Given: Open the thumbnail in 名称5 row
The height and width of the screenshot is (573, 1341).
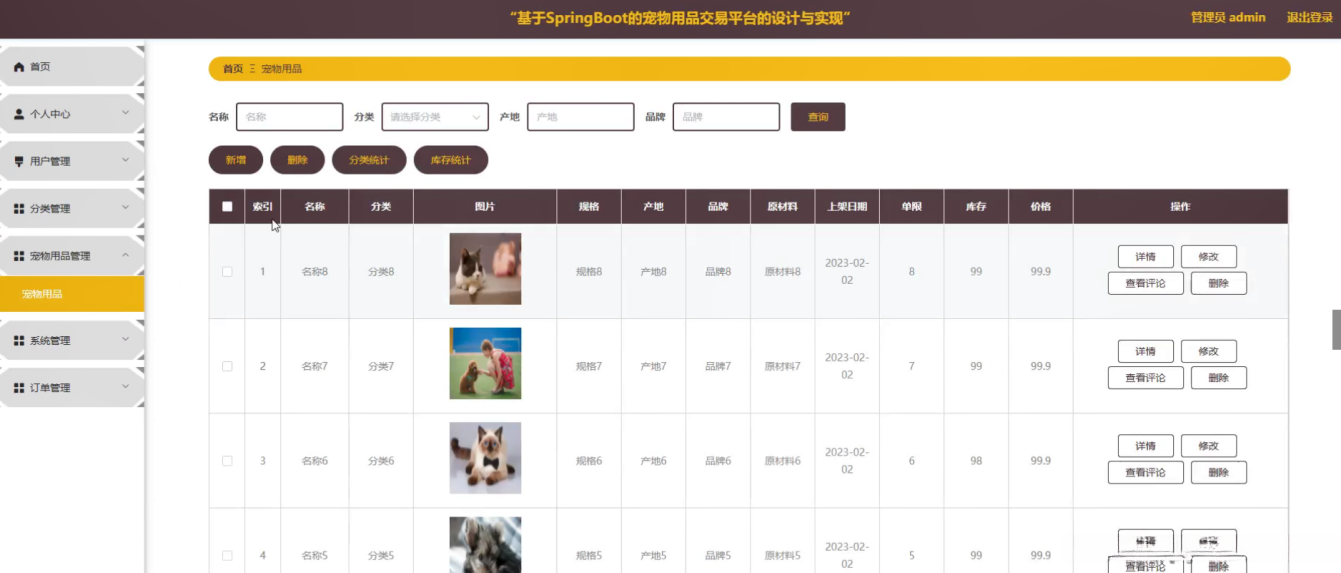Looking at the screenshot, I should click(485, 545).
